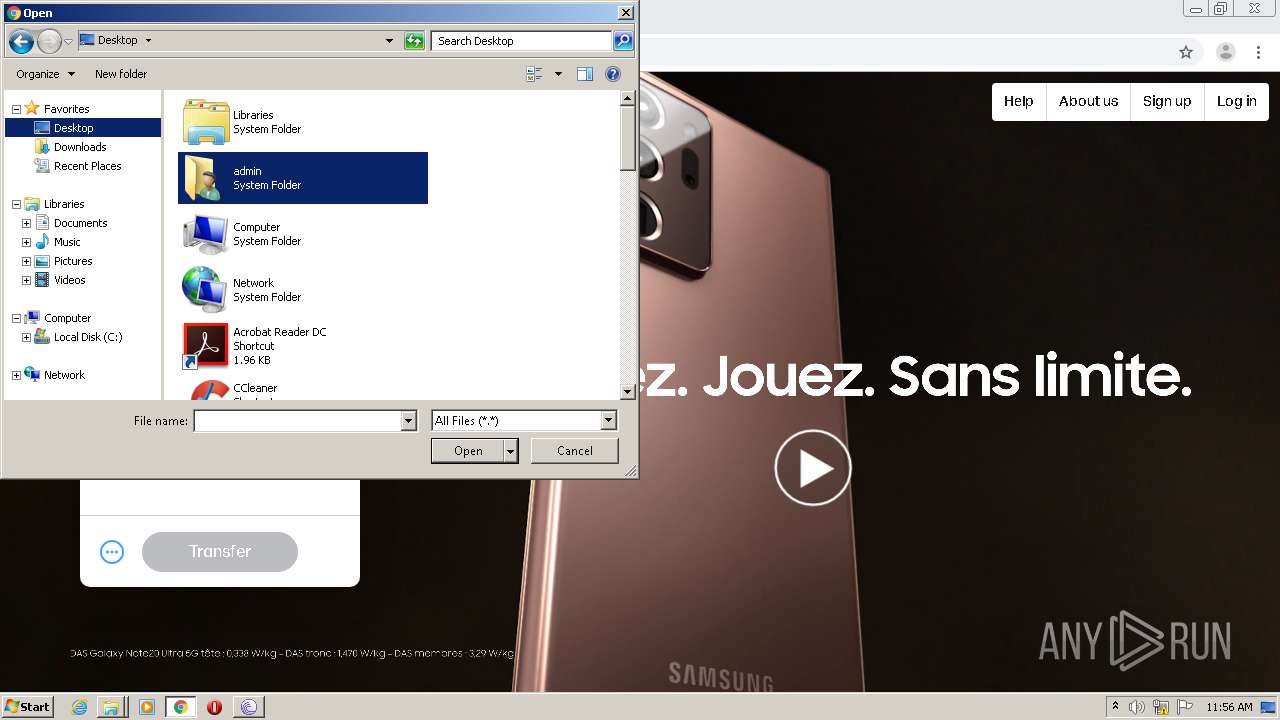This screenshot has height=720, width=1280.
Task: Select Local Disk (C:) in tree
Action: (88, 337)
